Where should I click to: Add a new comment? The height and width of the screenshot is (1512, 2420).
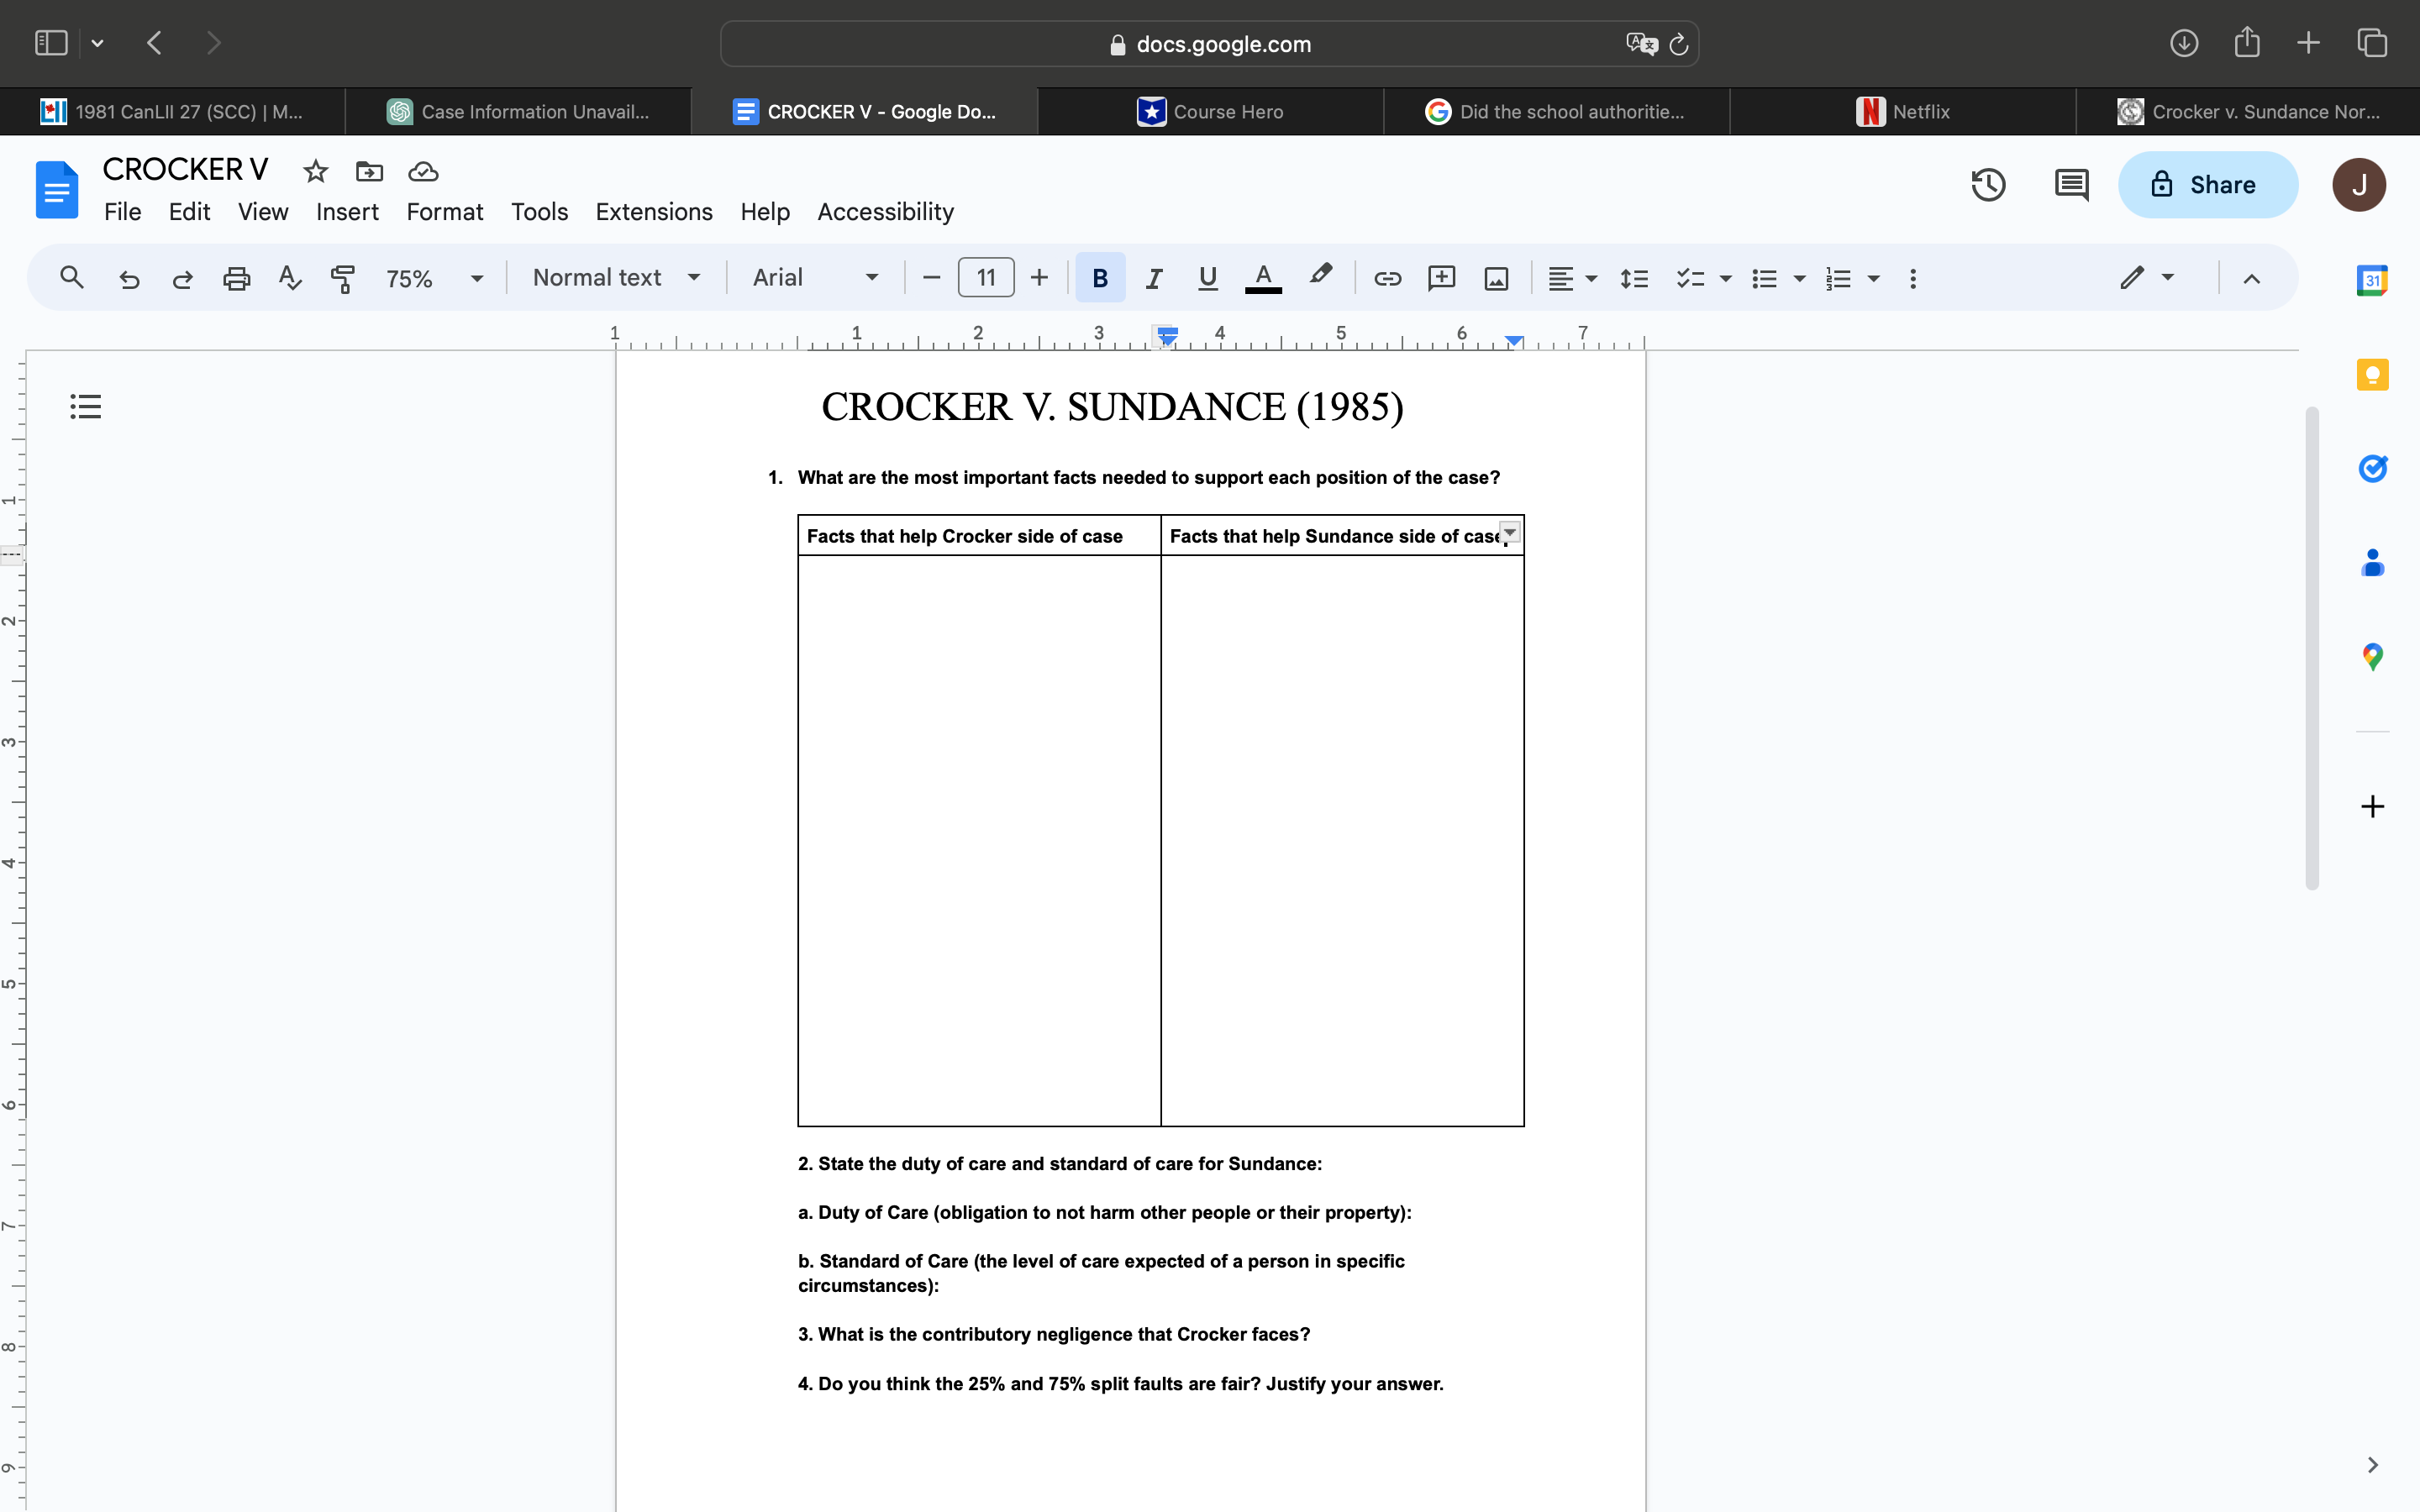(x=1441, y=278)
